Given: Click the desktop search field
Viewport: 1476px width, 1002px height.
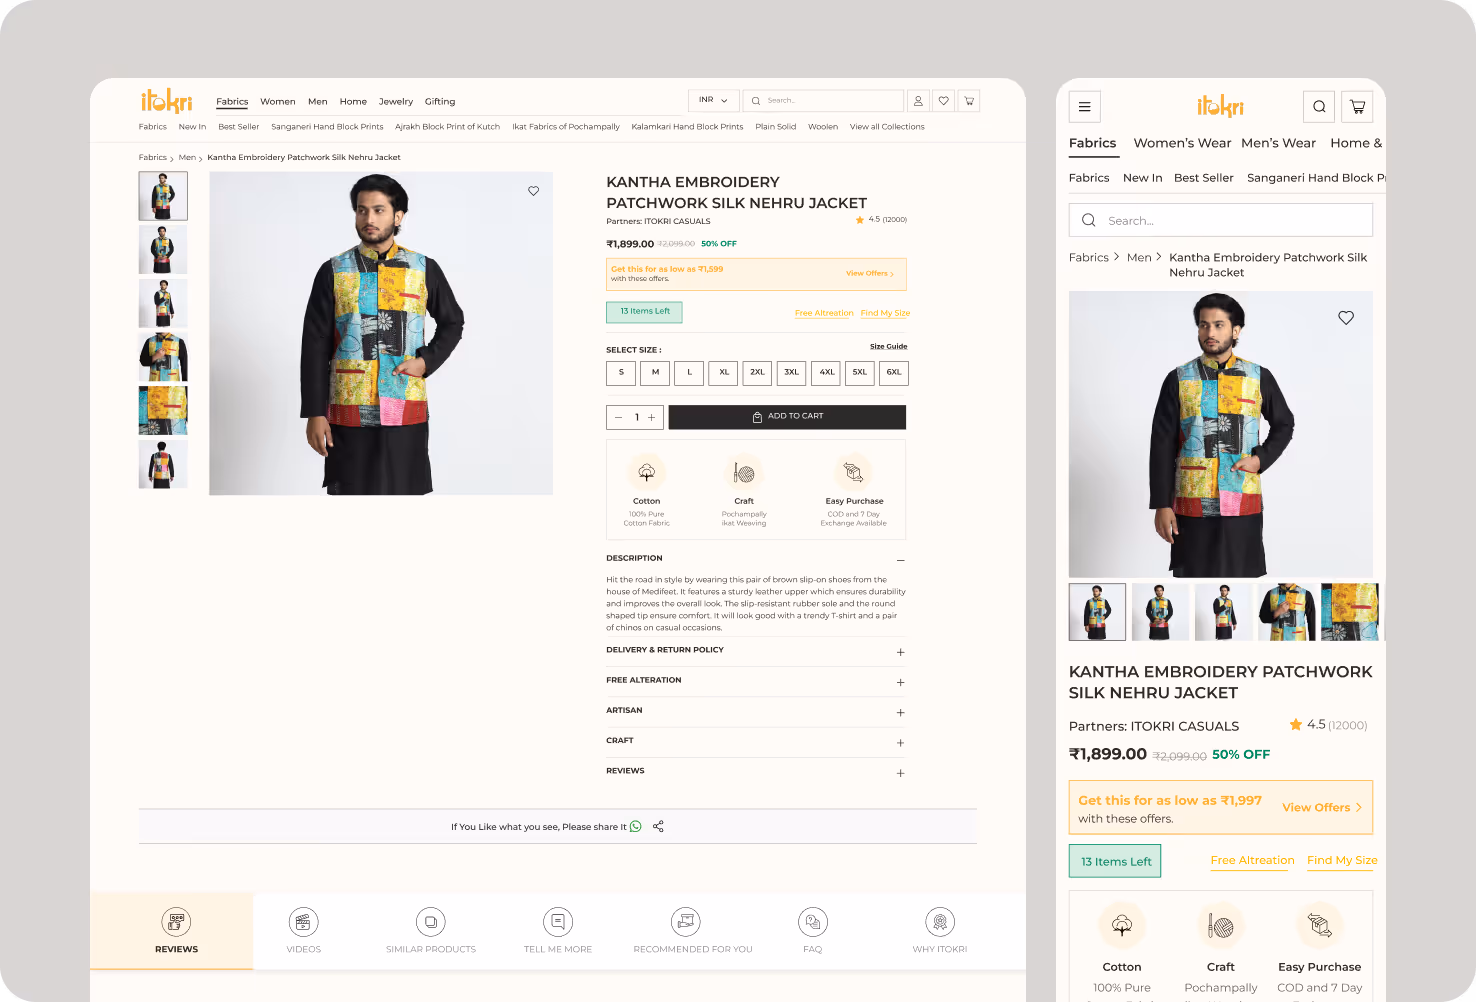Looking at the screenshot, I should [823, 101].
